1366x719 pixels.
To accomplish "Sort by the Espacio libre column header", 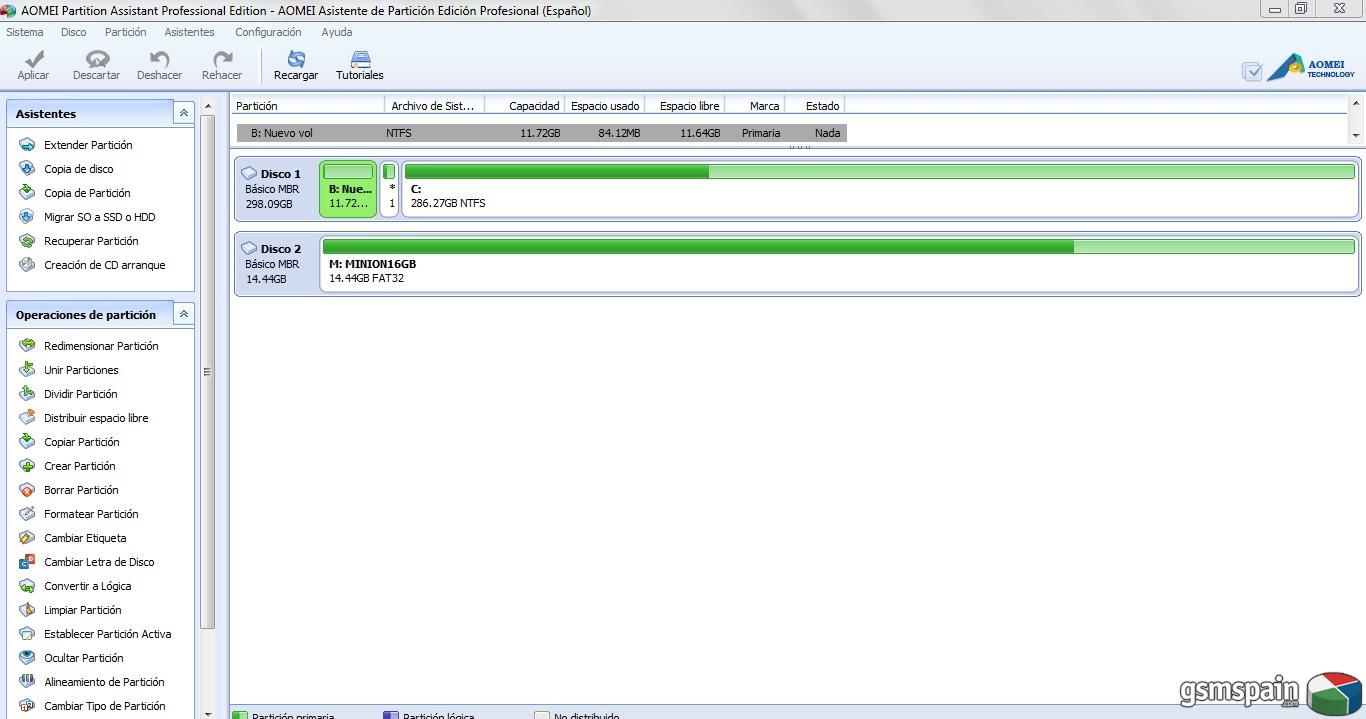I will [685, 105].
